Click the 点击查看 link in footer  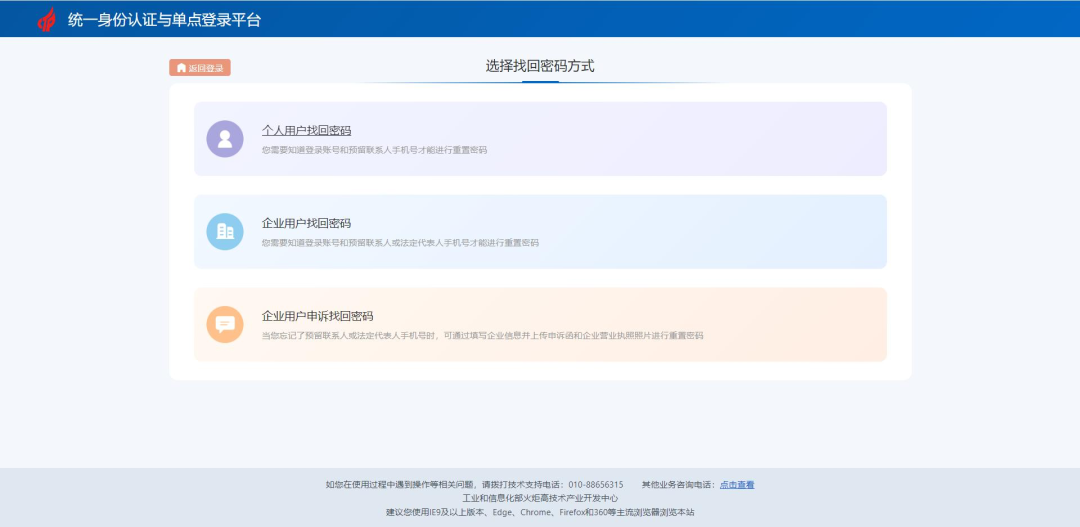(x=737, y=485)
